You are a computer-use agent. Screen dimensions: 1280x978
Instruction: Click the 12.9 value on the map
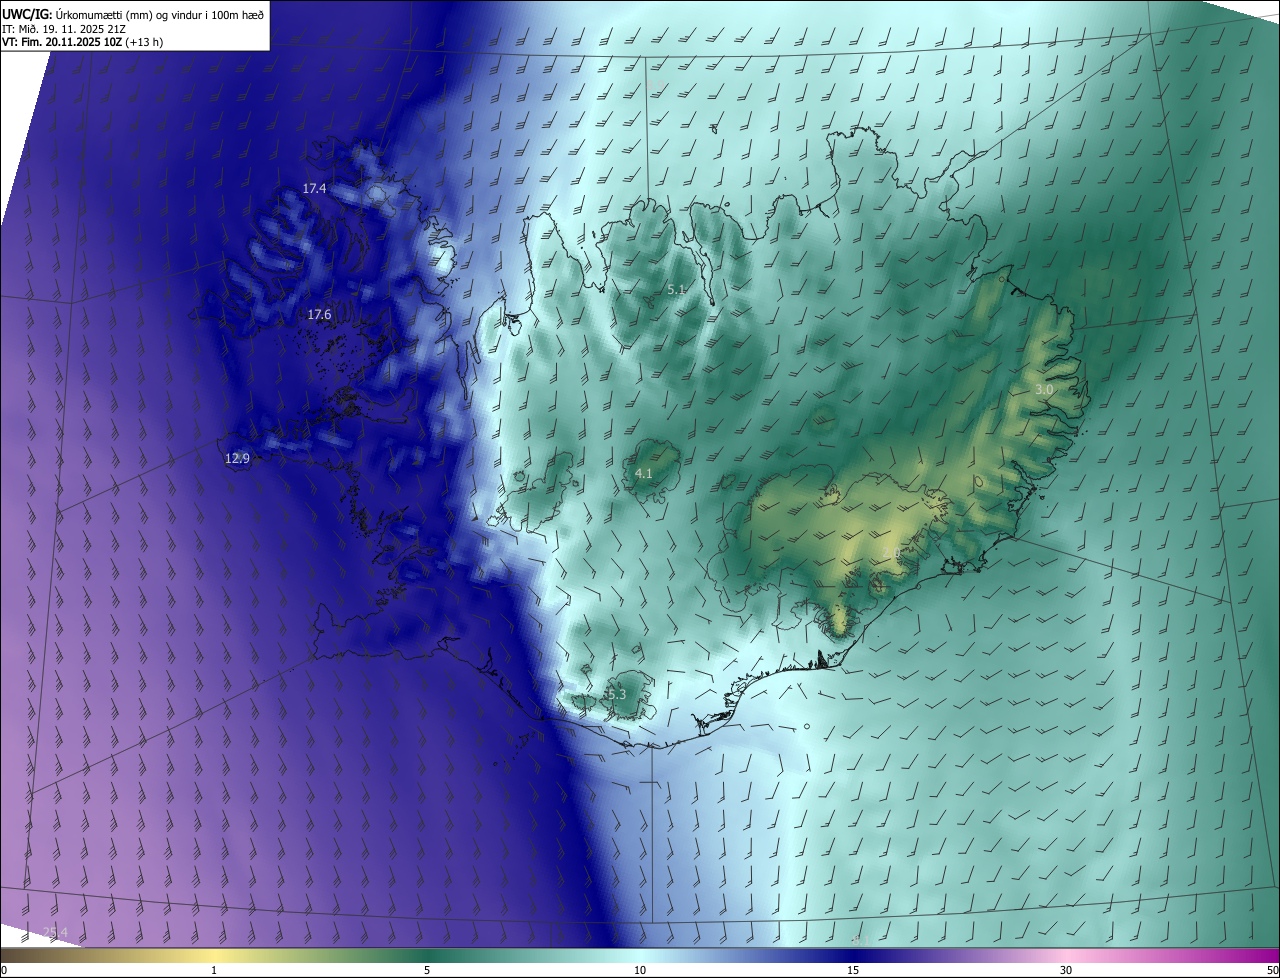237,458
